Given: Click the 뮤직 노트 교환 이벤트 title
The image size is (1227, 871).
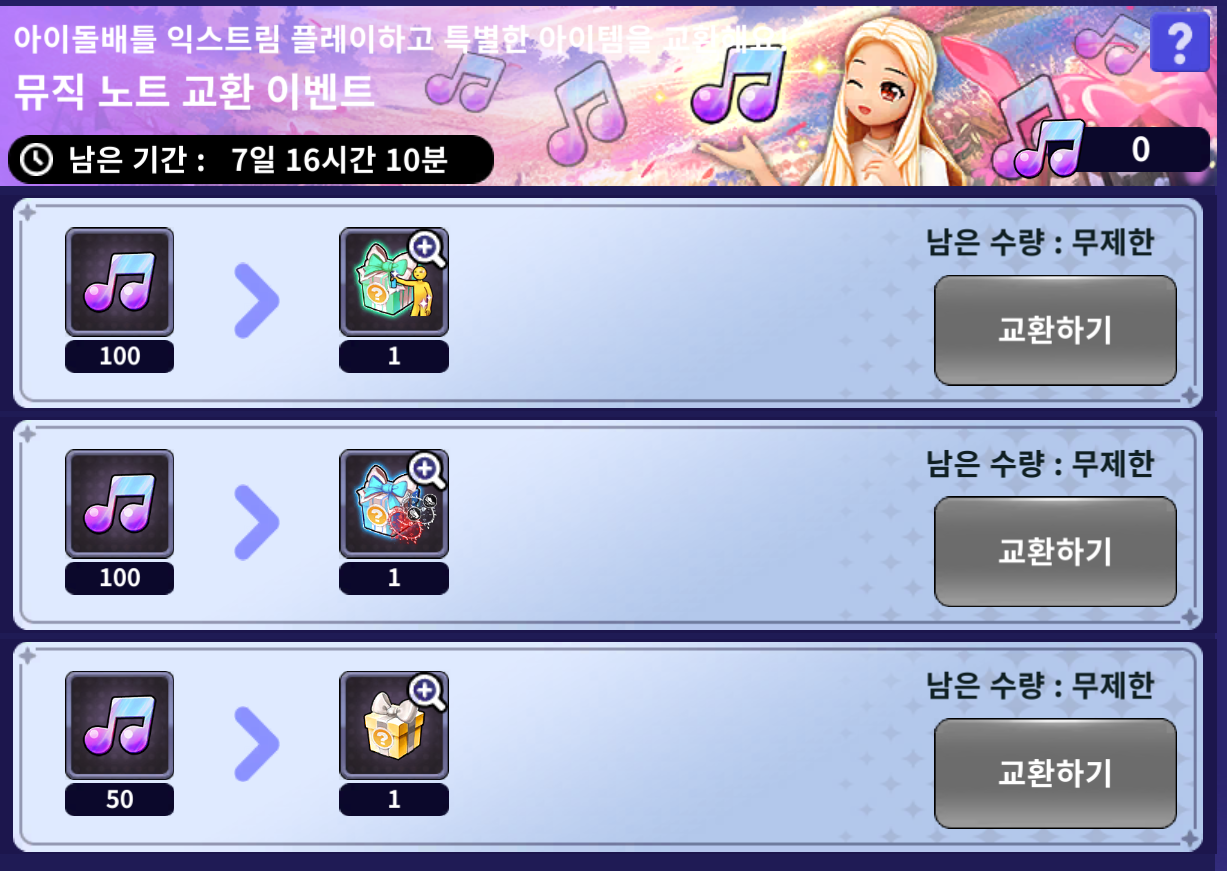Looking at the screenshot, I should coord(194,93).
